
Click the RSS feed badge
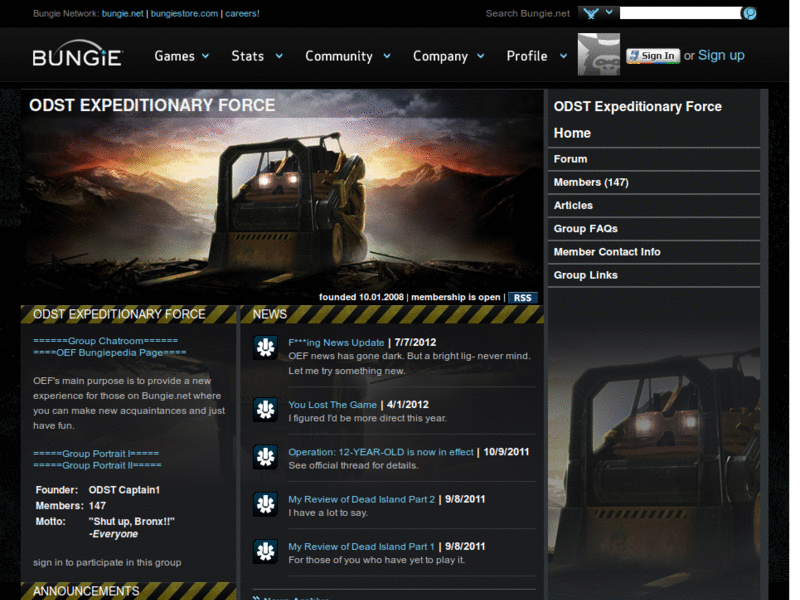tap(522, 297)
